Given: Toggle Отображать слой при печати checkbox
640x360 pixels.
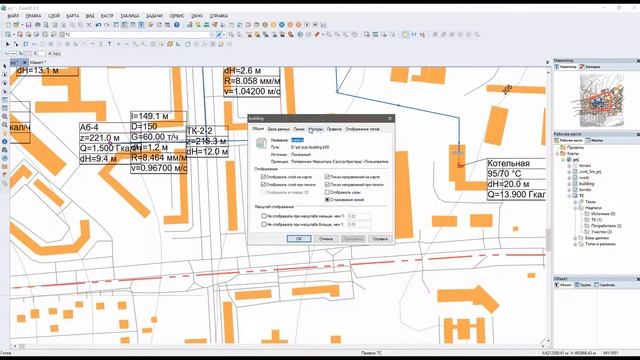Looking at the screenshot, I should (x=263, y=184).
